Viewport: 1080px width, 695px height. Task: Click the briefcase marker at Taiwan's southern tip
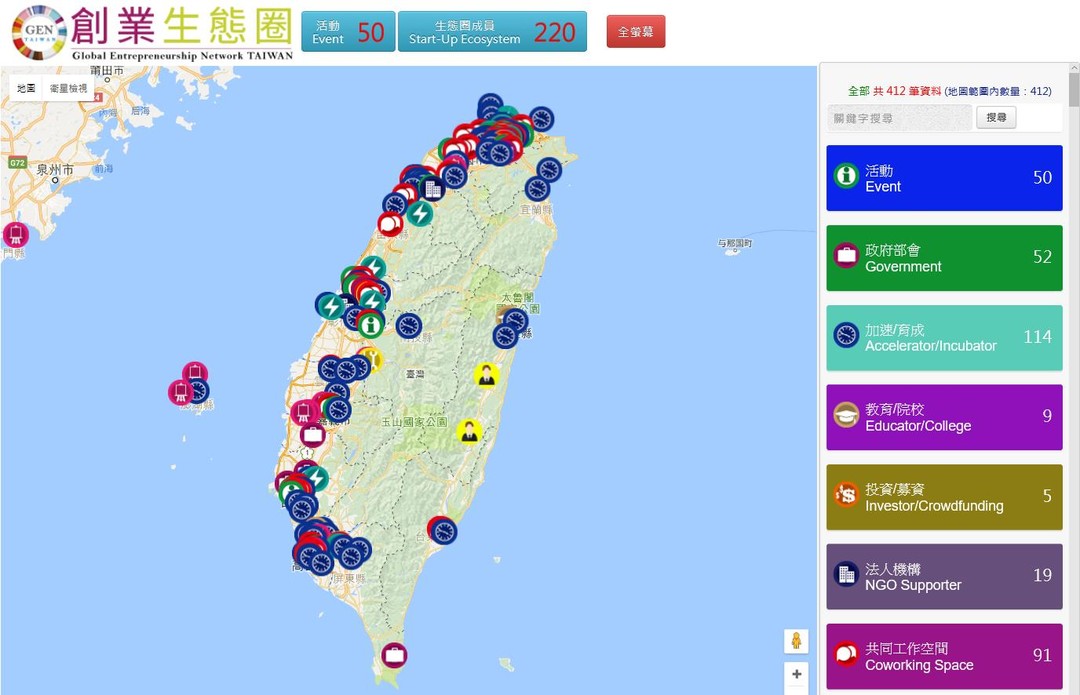(x=394, y=654)
